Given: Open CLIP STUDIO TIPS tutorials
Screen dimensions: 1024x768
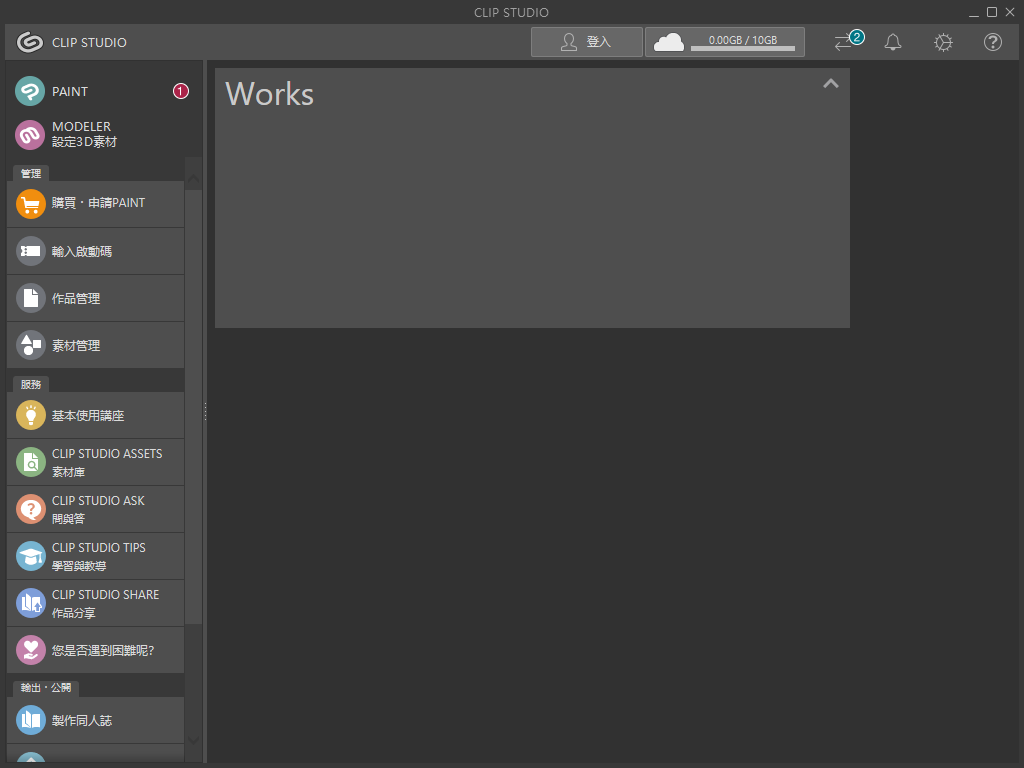Looking at the screenshot, I should point(96,556).
